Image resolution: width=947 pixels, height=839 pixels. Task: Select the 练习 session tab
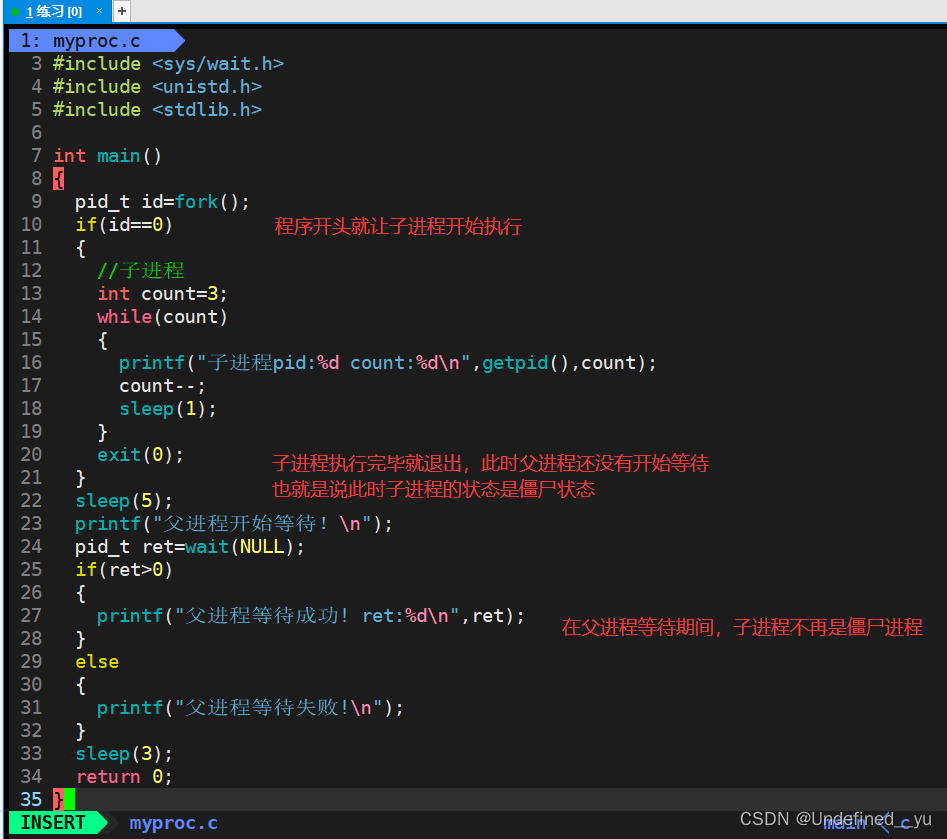(54, 11)
